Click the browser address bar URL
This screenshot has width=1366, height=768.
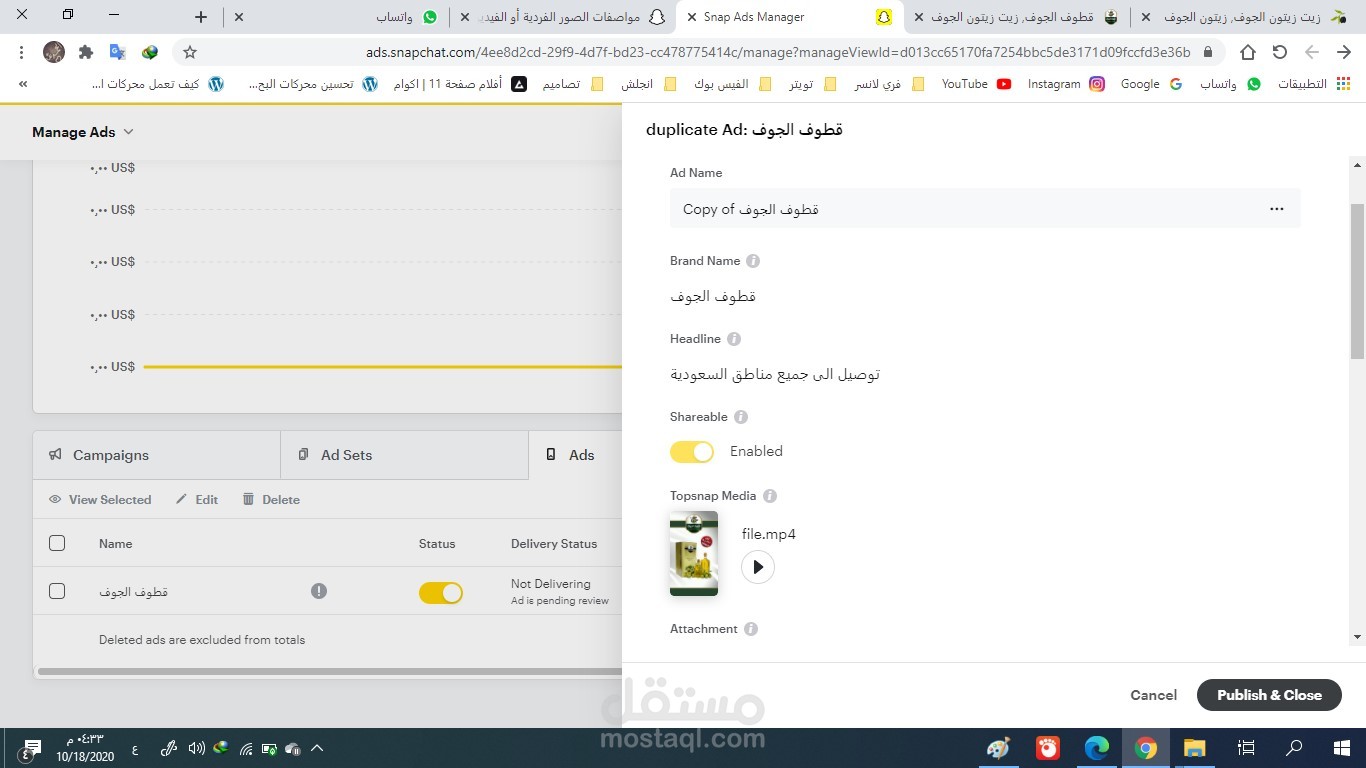point(778,52)
